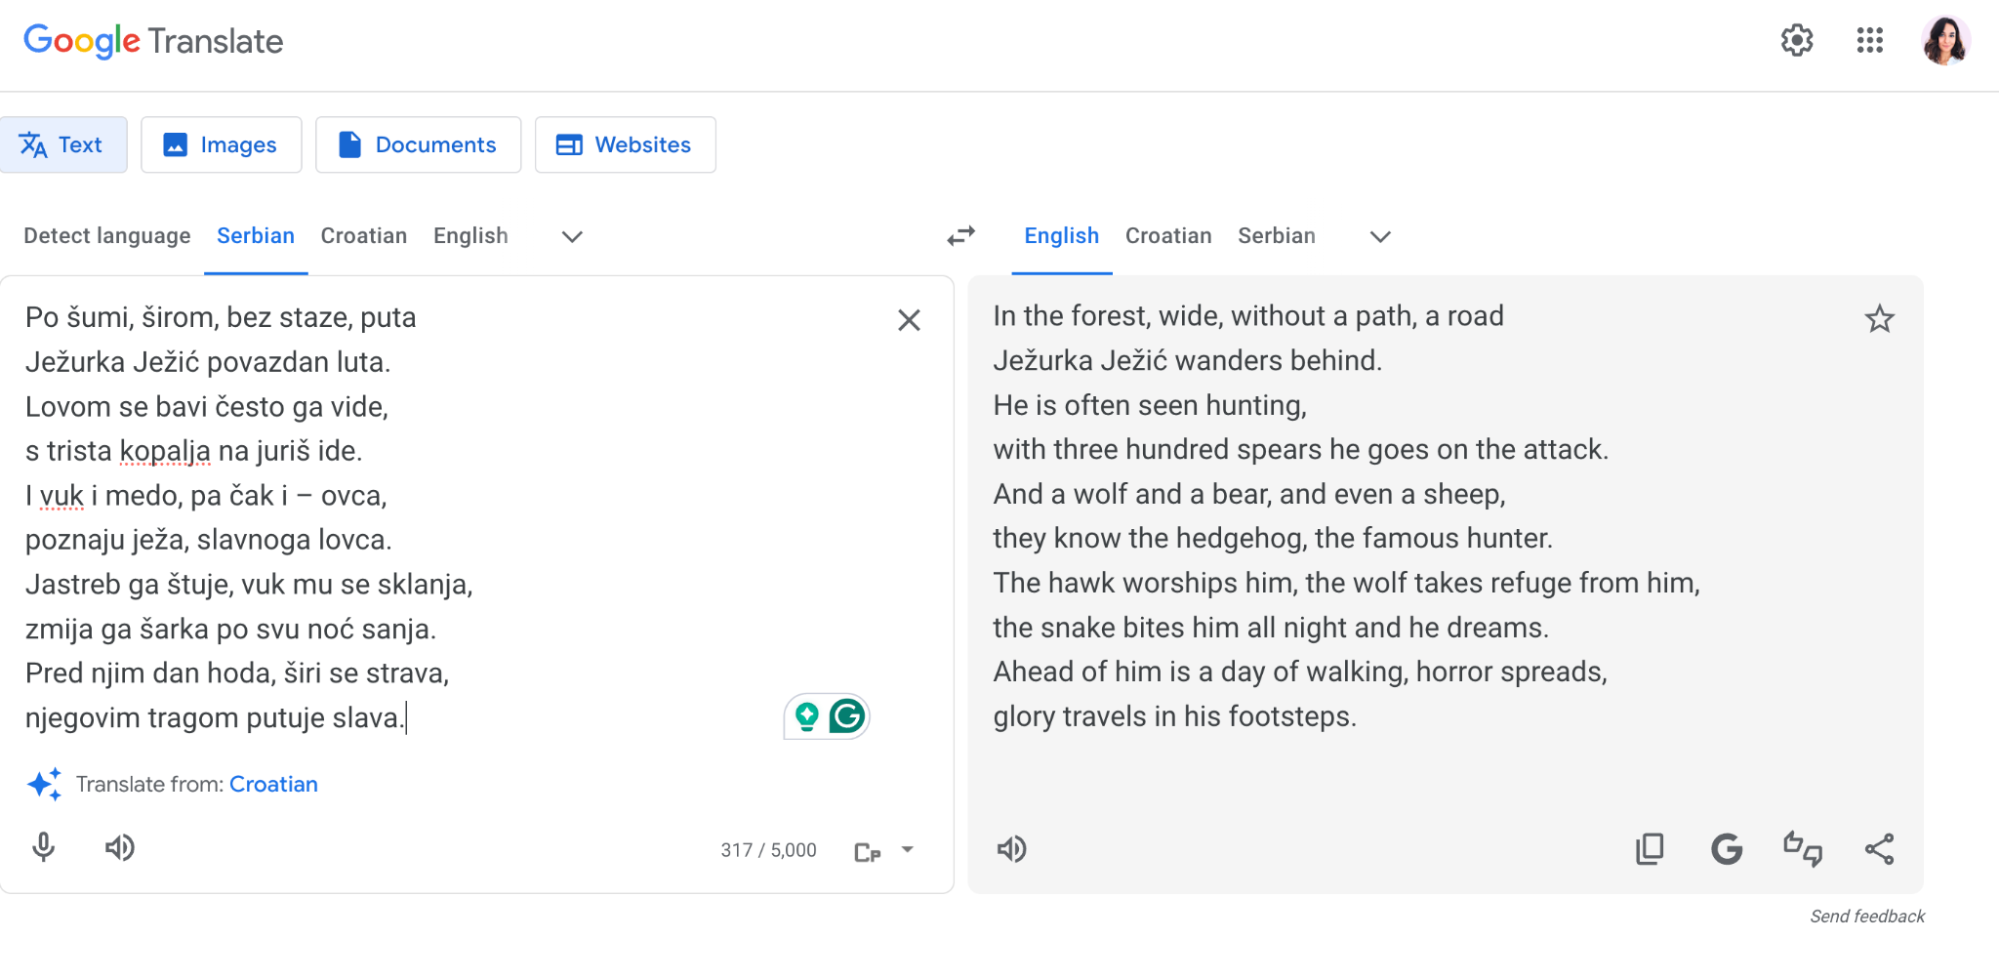
Task: Swap the translation languages
Action: click(960, 236)
